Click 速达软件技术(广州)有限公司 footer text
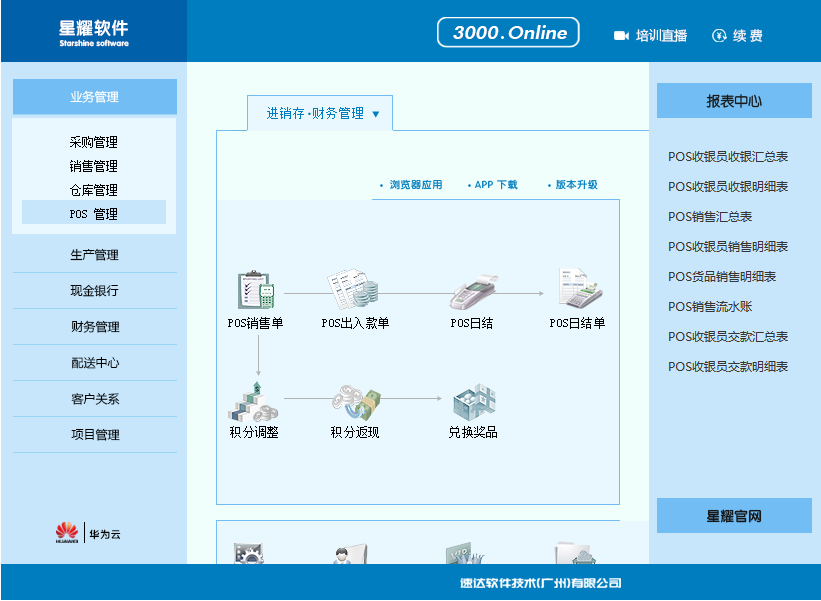821x601 pixels. coord(541,583)
